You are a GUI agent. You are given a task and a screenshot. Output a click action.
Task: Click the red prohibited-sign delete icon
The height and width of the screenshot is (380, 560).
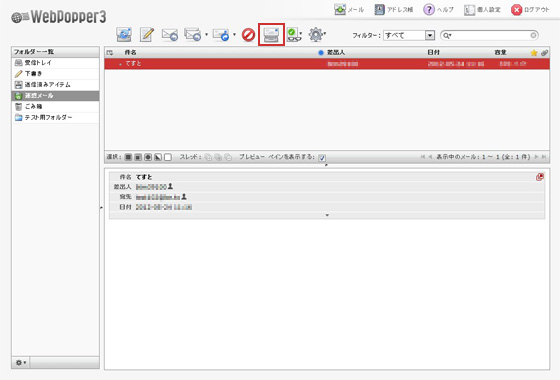[248, 35]
